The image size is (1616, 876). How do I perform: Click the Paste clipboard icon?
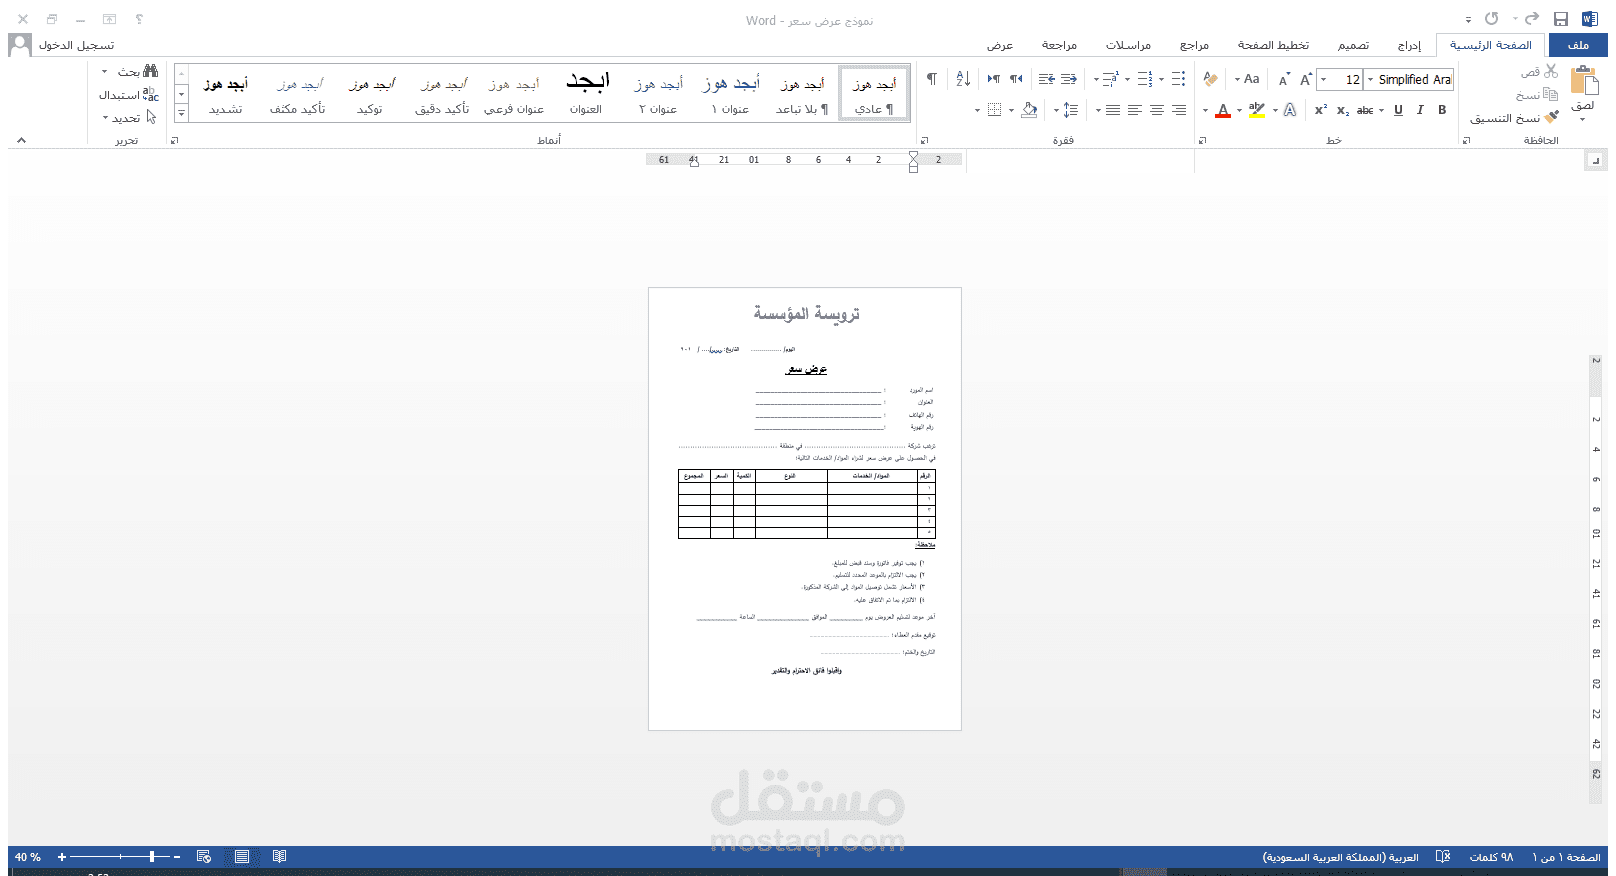pos(1583,80)
